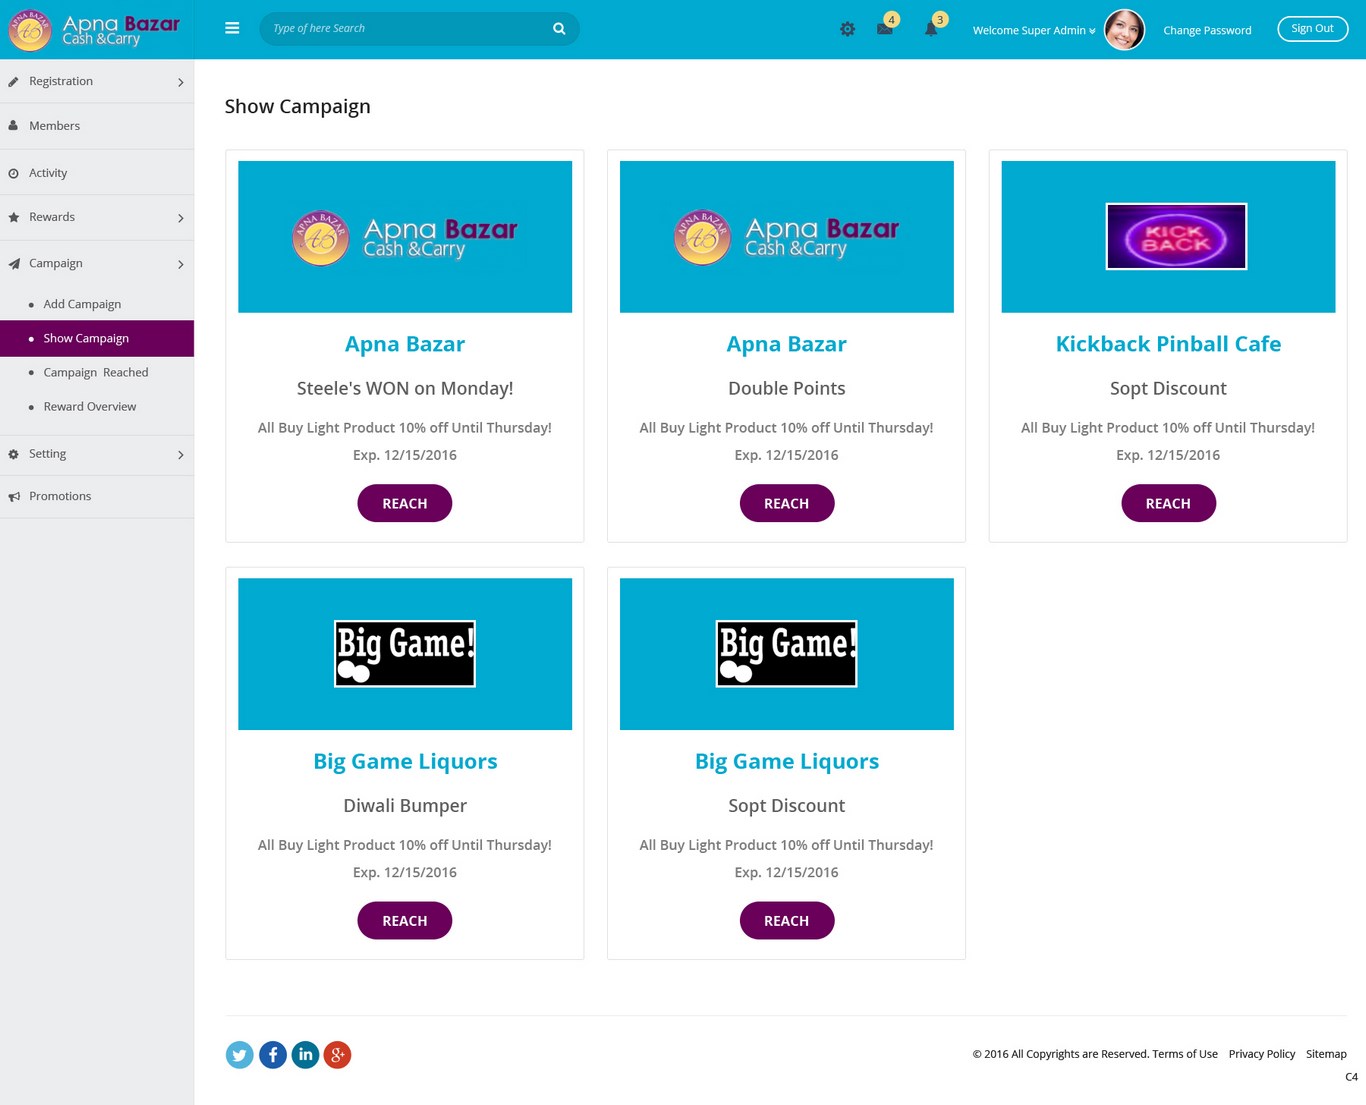Open the Double Points campaign banner image
1366x1105 pixels.
(x=787, y=237)
